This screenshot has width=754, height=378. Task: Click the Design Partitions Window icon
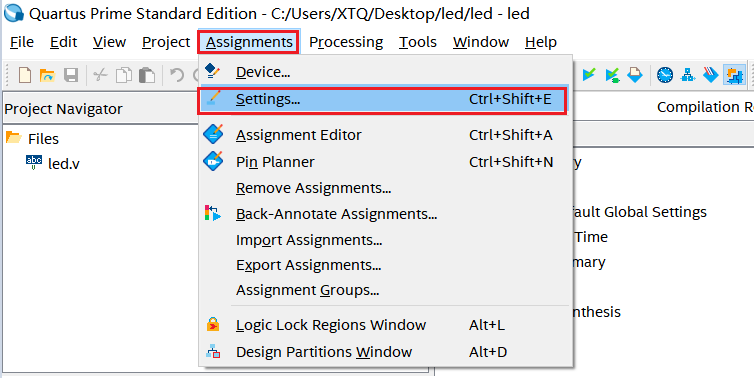(x=213, y=352)
